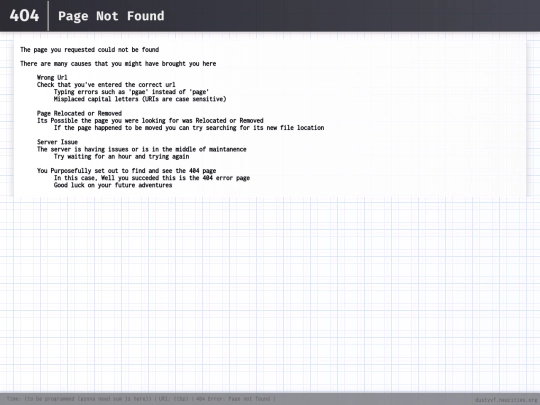Click the large '404' header number

click(x=24, y=15)
